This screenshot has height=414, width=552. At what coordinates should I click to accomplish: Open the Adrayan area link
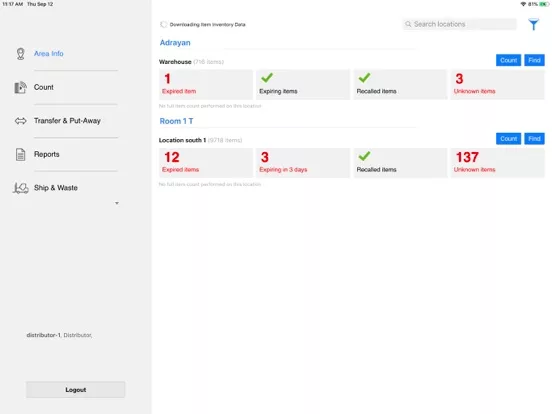click(175, 43)
